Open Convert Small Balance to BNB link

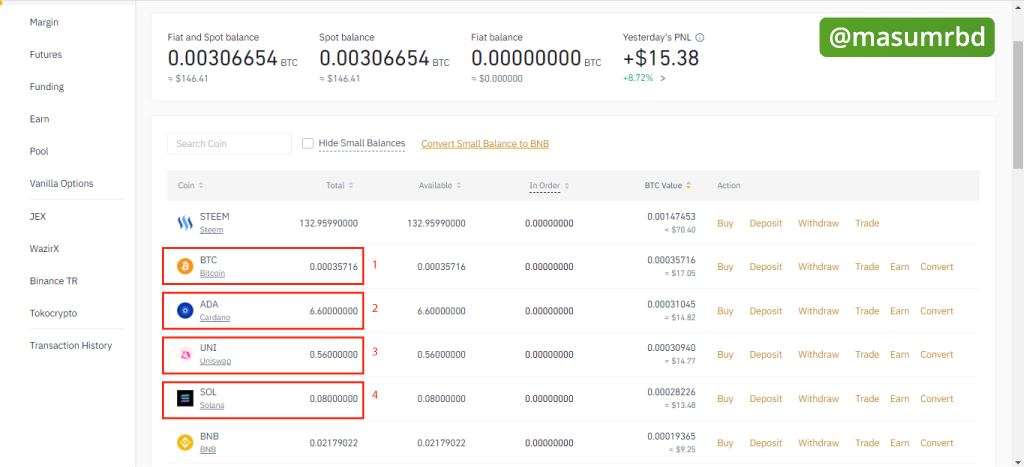[x=485, y=144]
